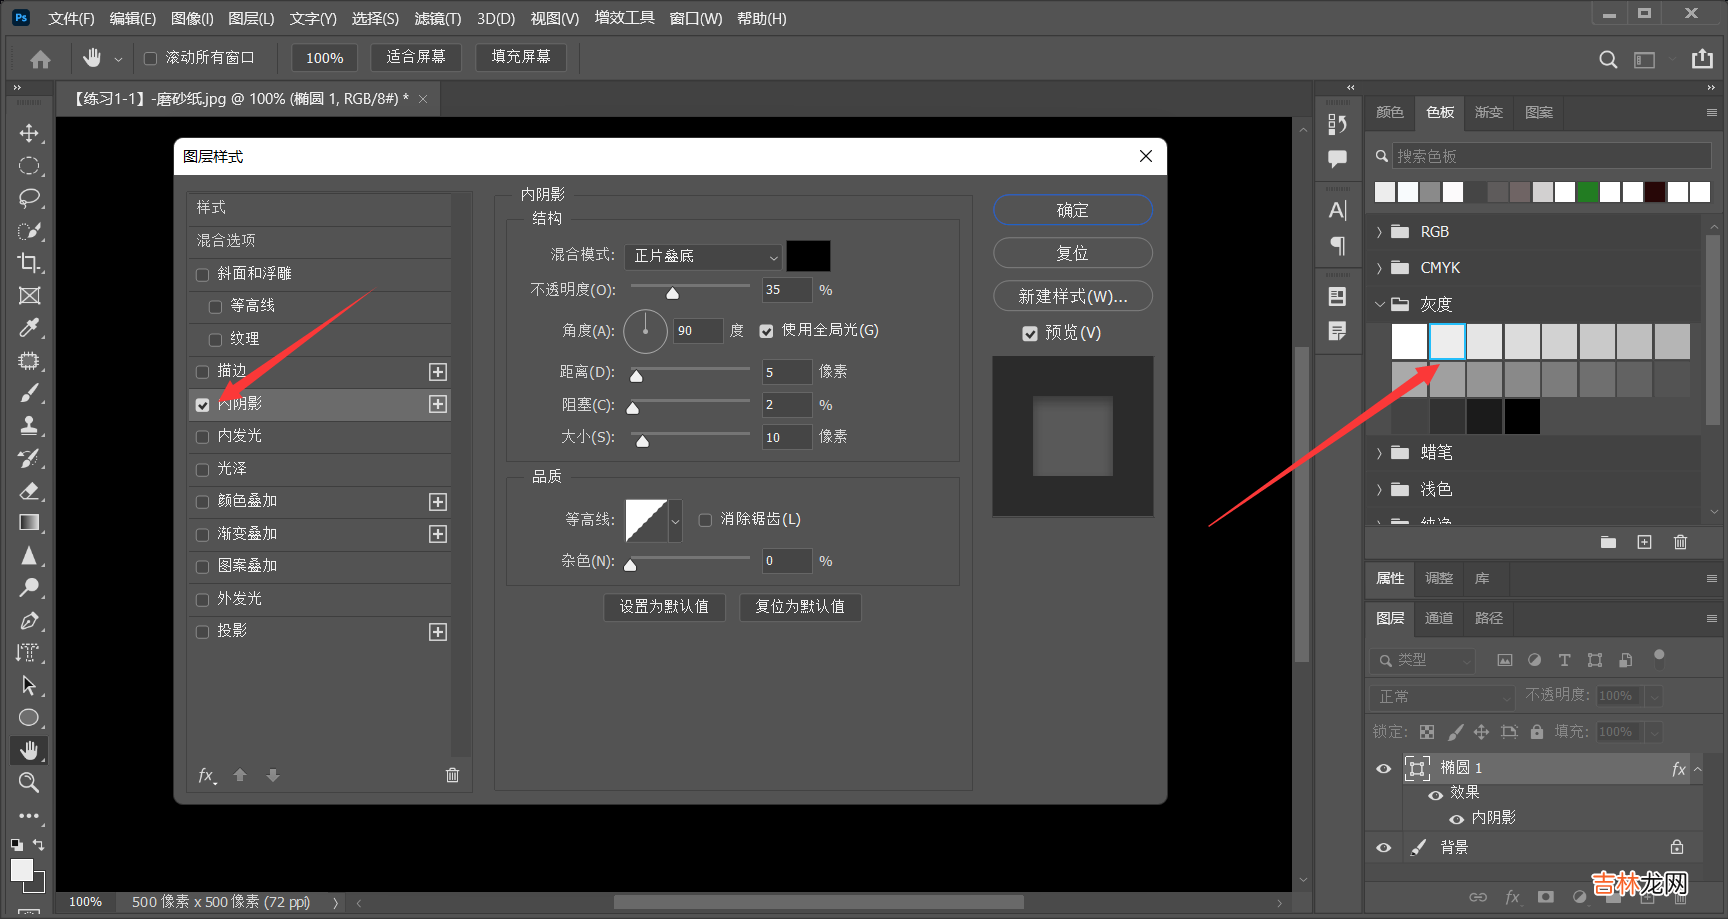The height and width of the screenshot is (919, 1728).
Task: Delete style using trash icon in dialog
Action: [x=452, y=775]
